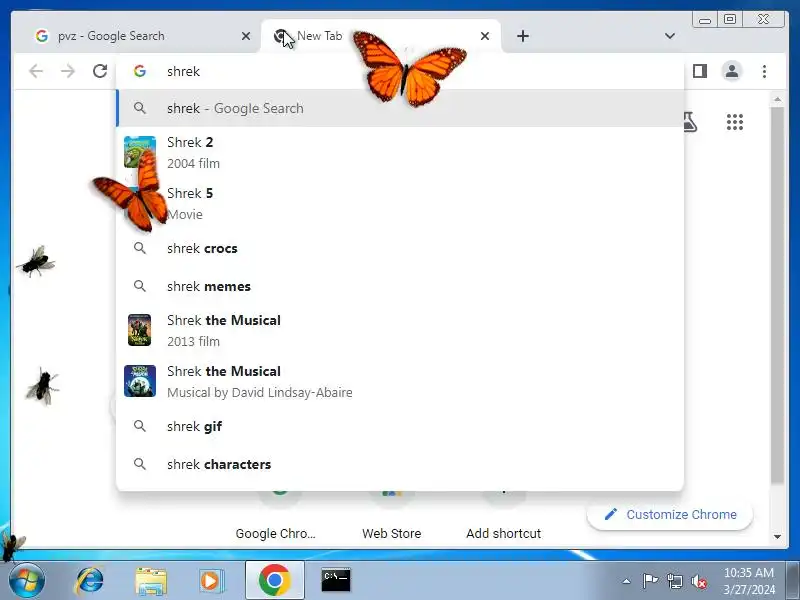Click Shrek the Musical stage show thumbnail
The width and height of the screenshot is (800, 600).
pyautogui.click(x=140, y=381)
